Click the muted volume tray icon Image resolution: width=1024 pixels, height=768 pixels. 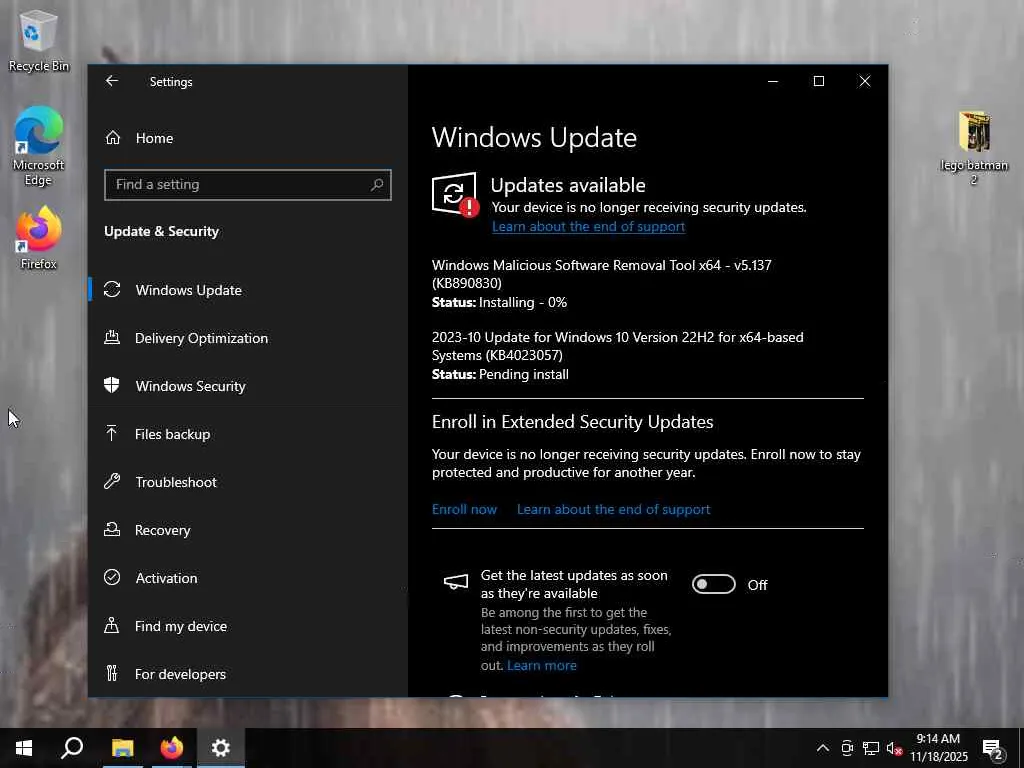tap(895, 748)
